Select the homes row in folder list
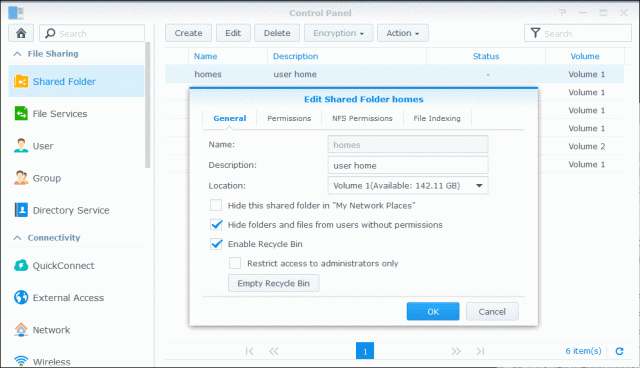640x368 pixels. pyautogui.click(x=394, y=74)
